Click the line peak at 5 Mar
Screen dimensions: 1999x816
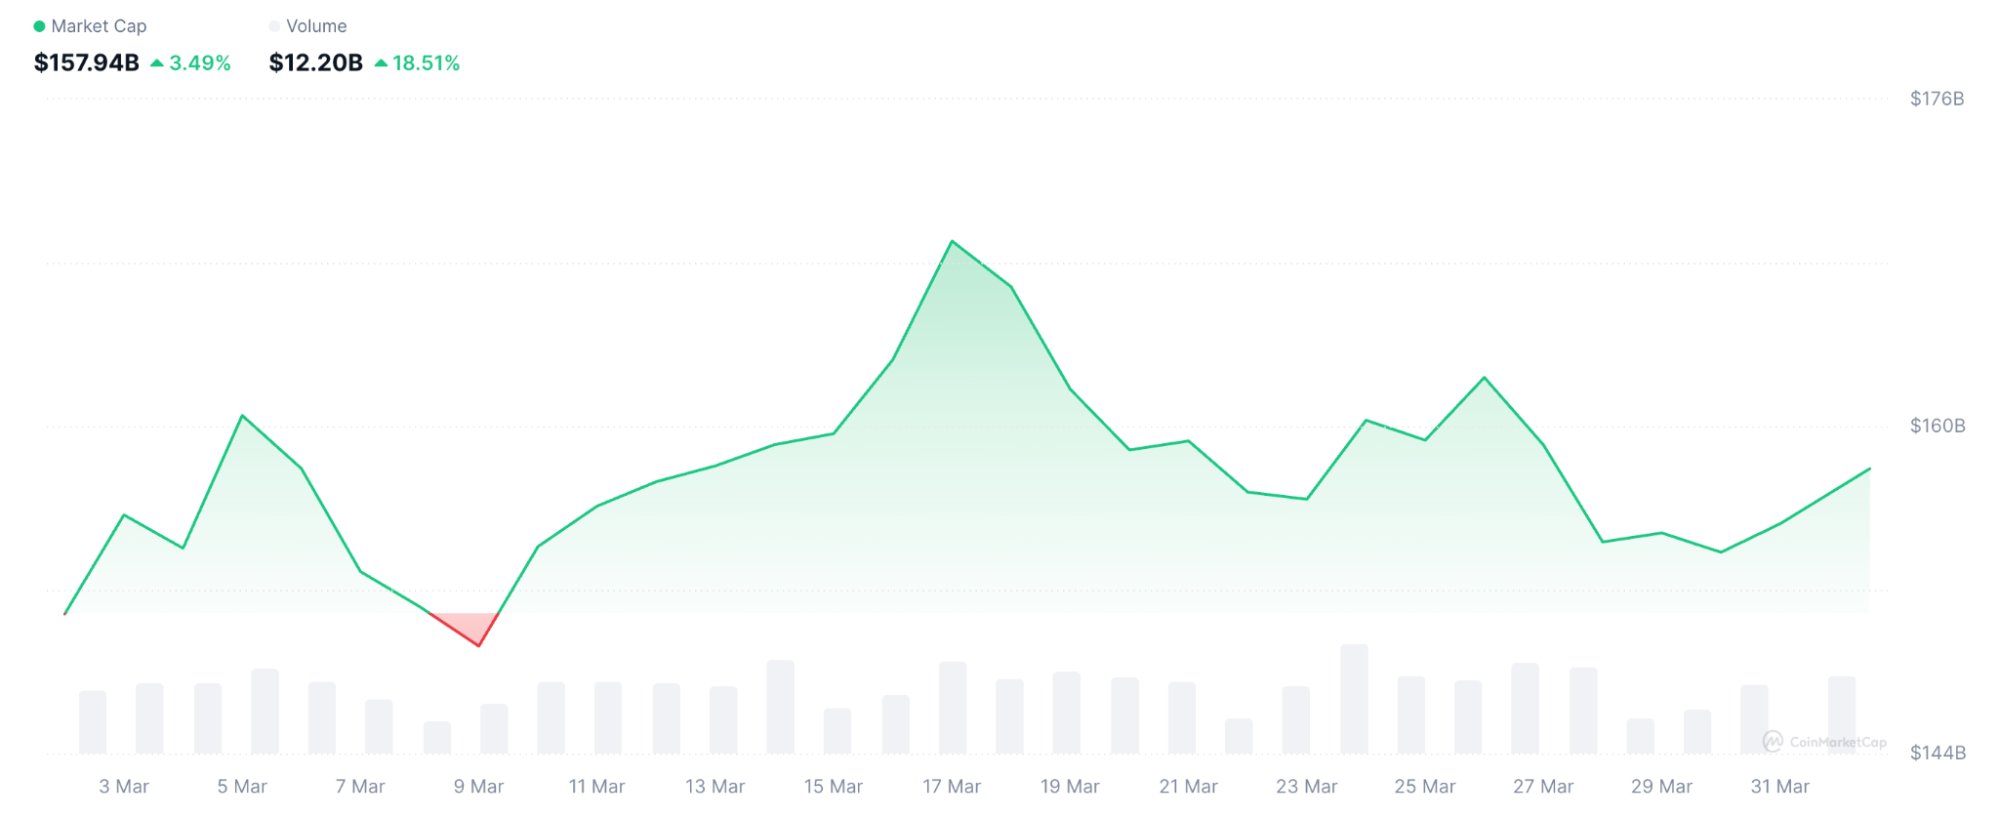243,416
